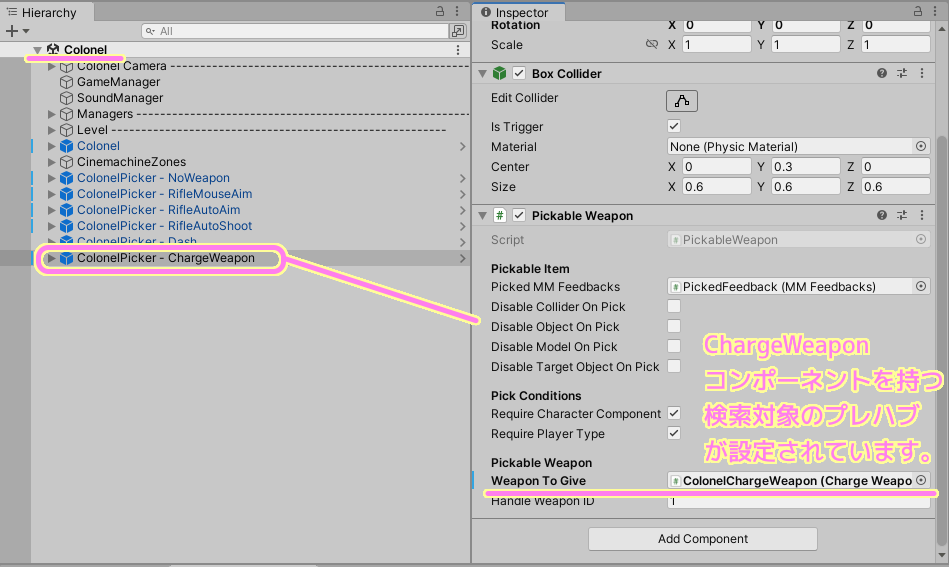Open the Pickable Weapon context menu
The image size is (949, 567).
coord(922,215)
